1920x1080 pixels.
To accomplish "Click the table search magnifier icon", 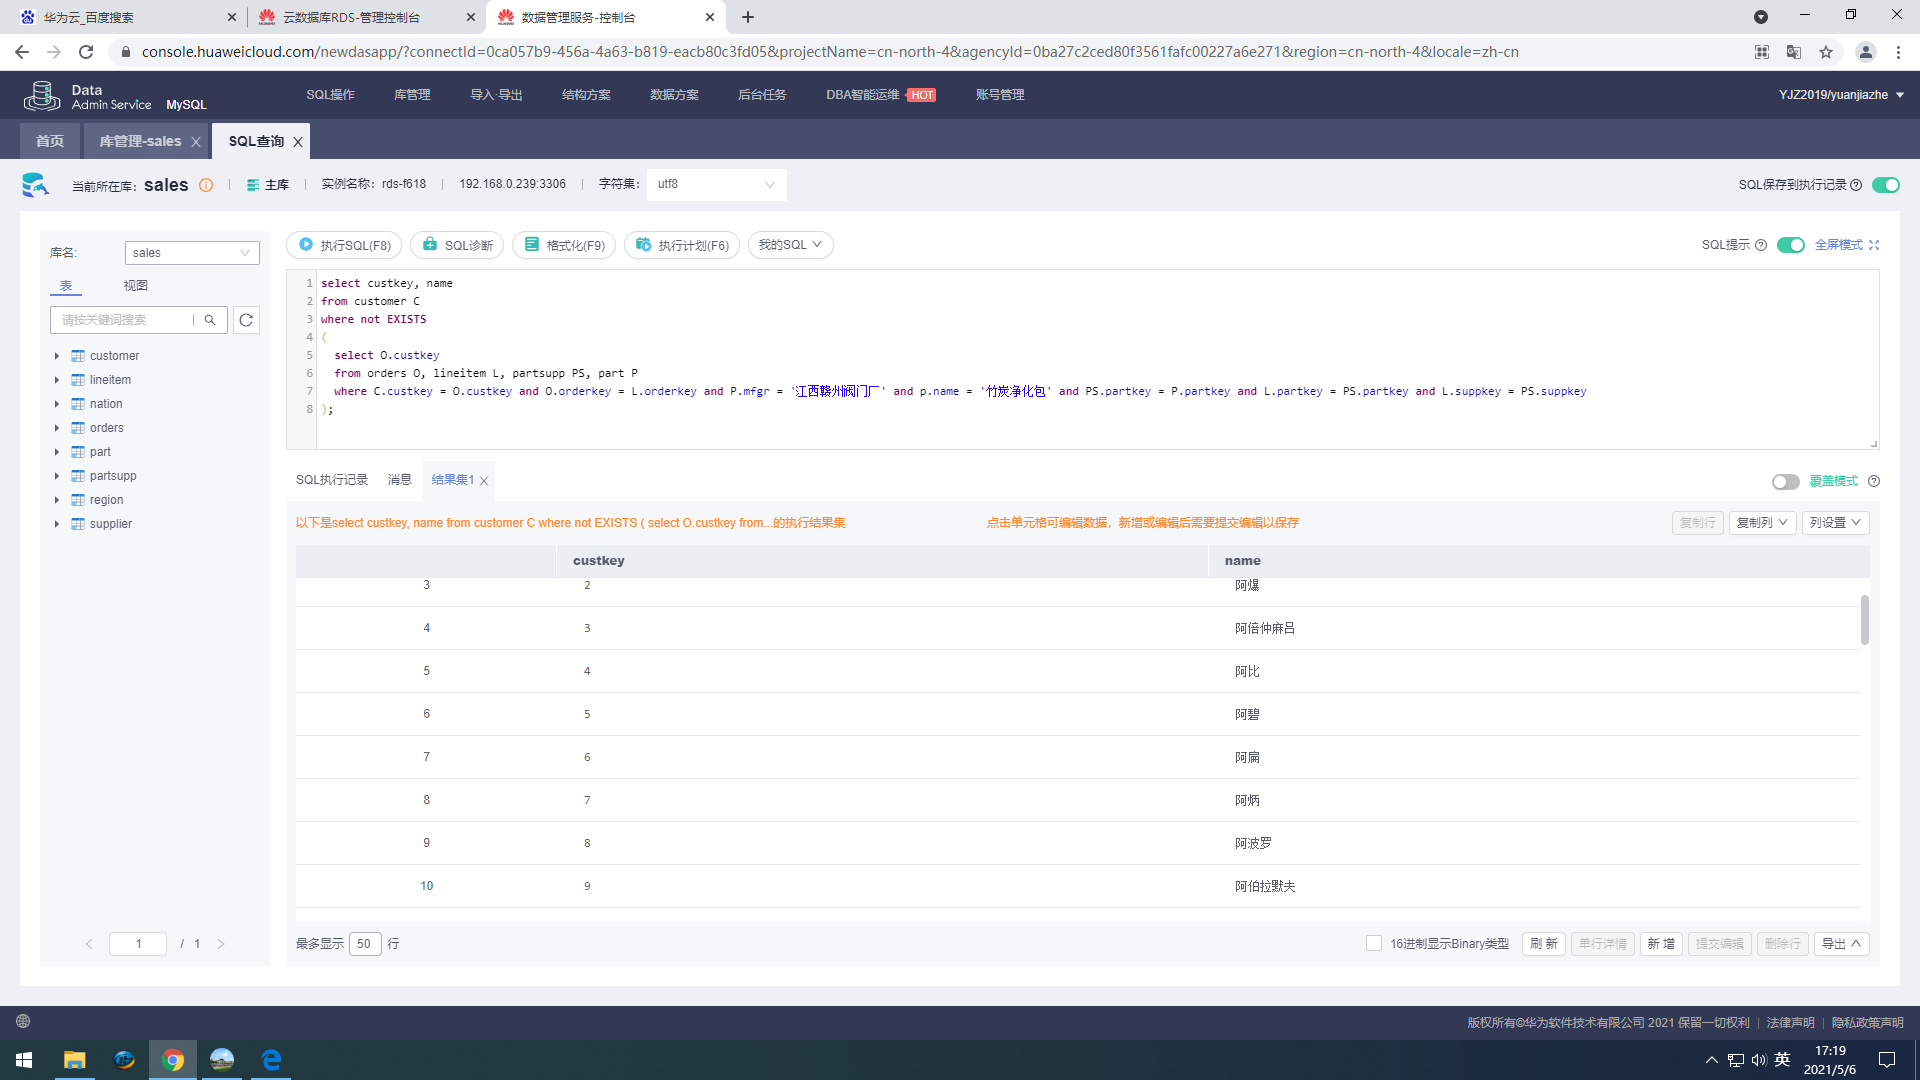I will 210,320.
